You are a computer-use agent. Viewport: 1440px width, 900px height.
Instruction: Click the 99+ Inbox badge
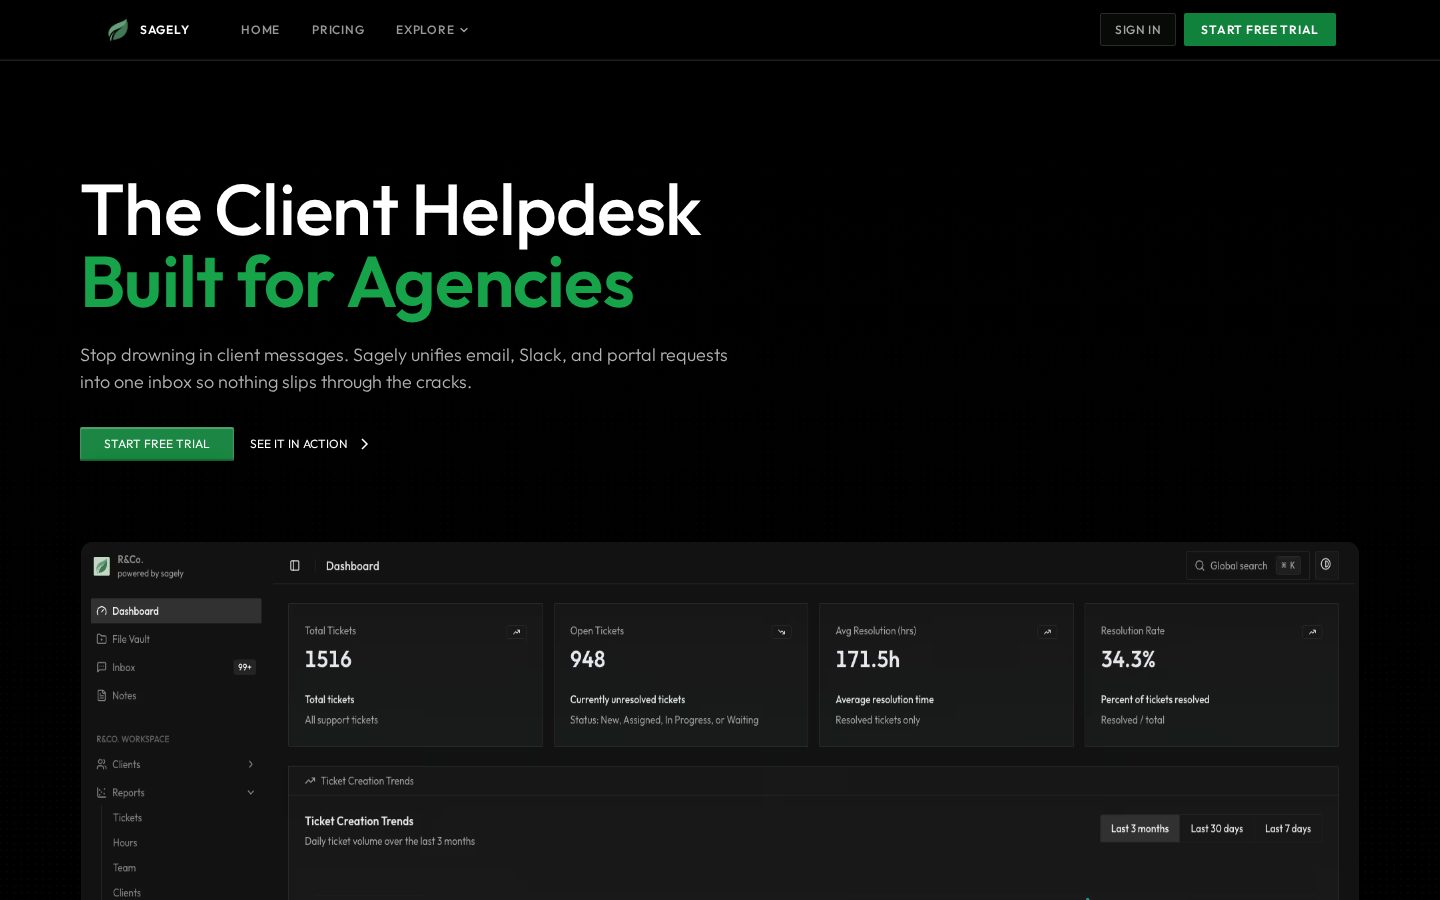point(245,667)
